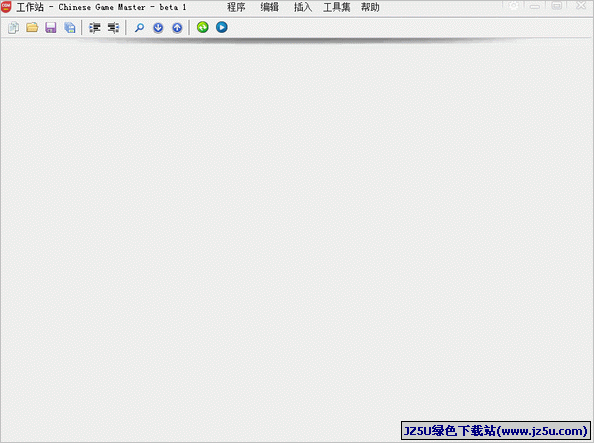Click the increase indent icon

(x=94, y=28)
